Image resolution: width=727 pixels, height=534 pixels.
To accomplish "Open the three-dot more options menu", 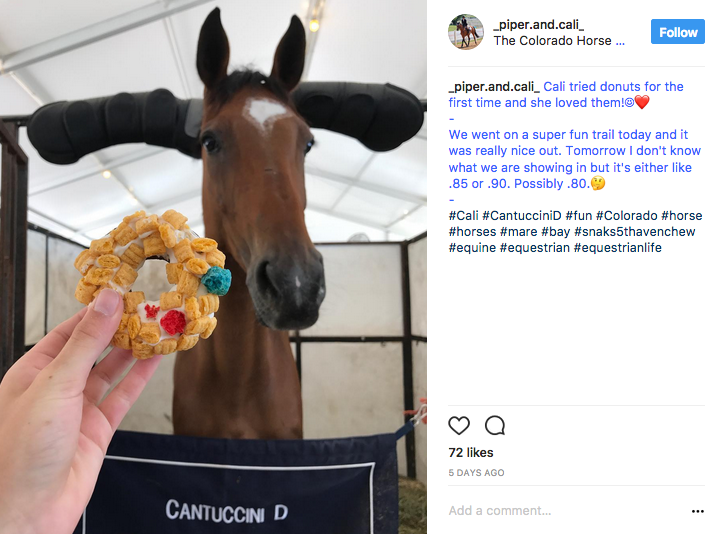I will coord(697,511).
